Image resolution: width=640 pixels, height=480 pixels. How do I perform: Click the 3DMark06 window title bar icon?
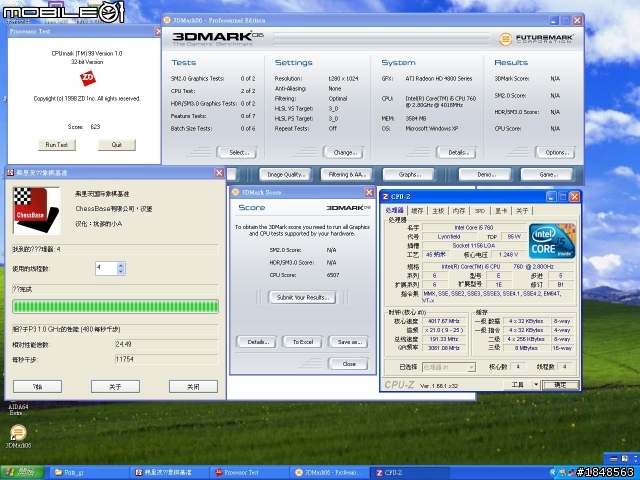167,20
